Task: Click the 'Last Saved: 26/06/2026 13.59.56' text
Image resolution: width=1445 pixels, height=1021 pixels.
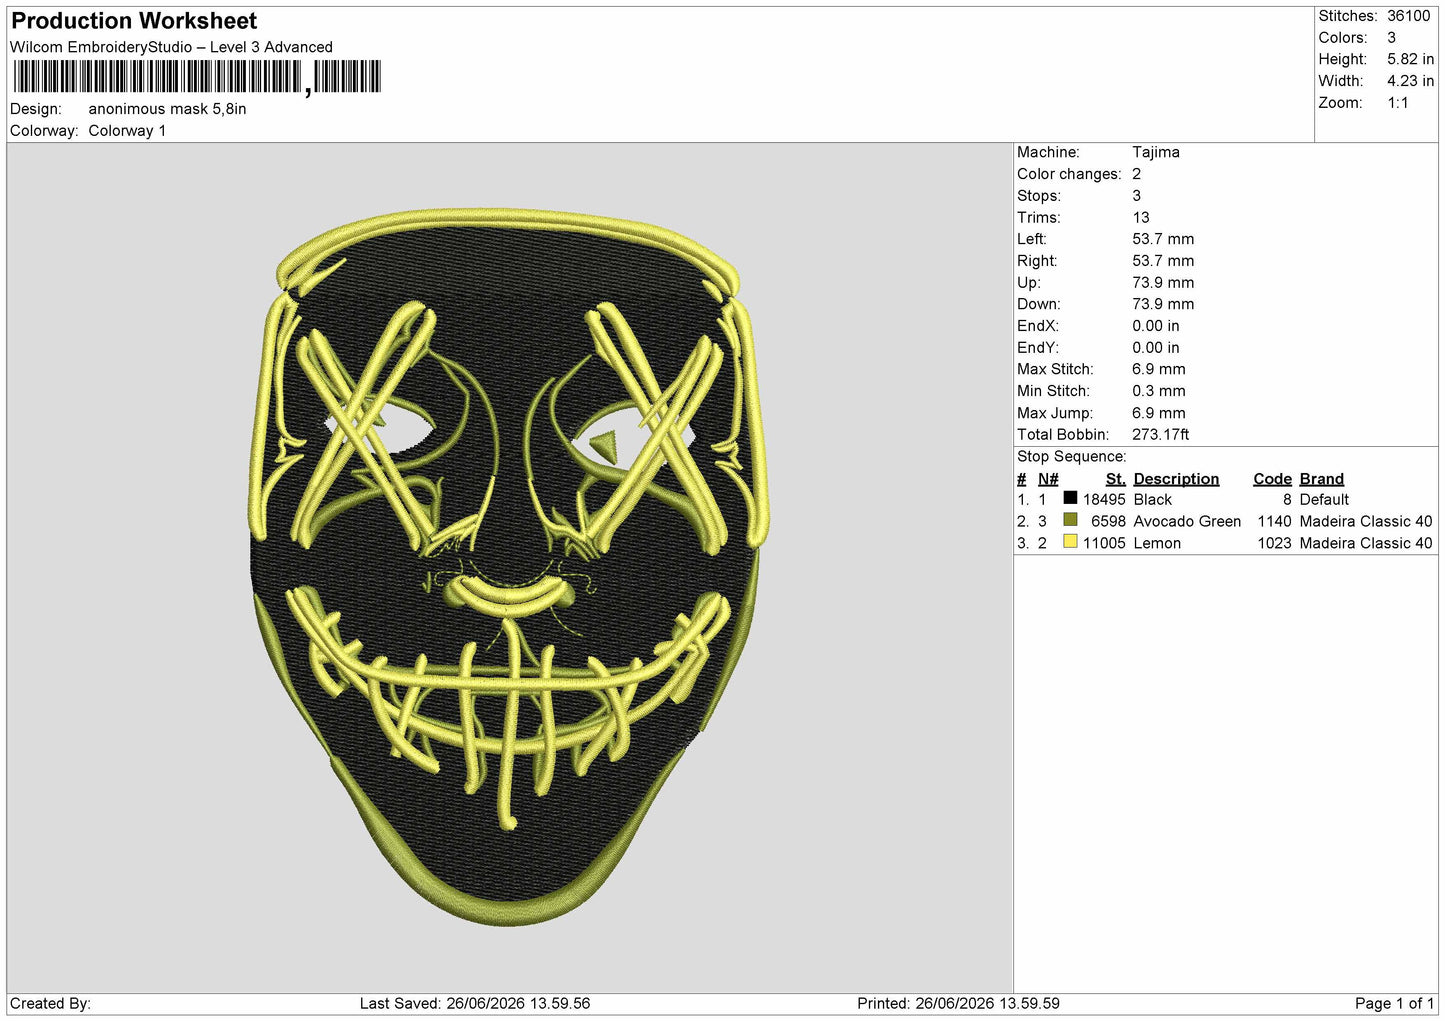Action: coord(475,1003)
